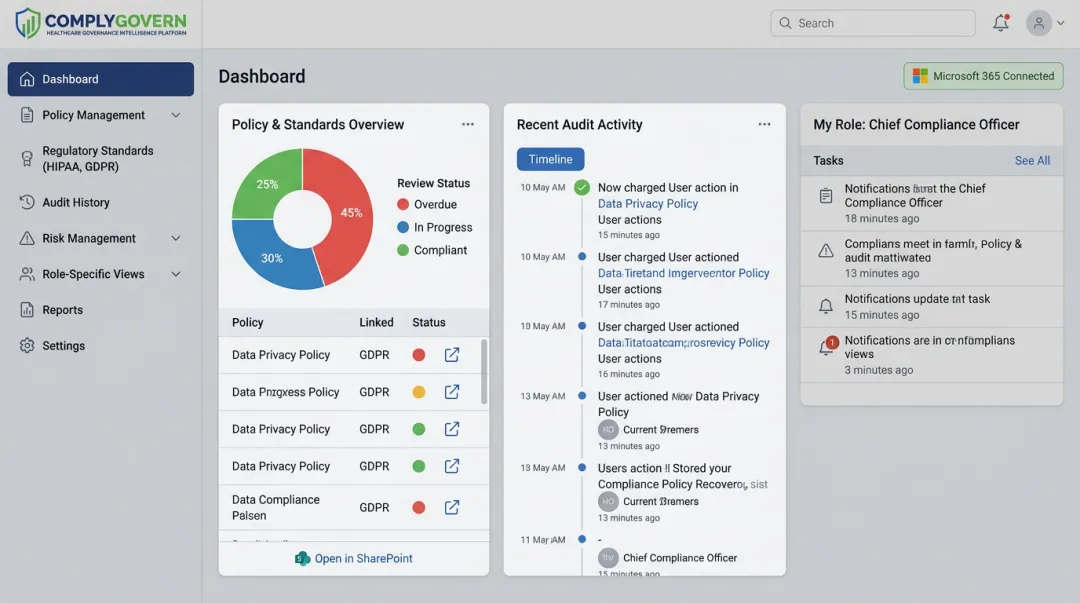Click the Role-Specific Views people icon

[27, 274]
